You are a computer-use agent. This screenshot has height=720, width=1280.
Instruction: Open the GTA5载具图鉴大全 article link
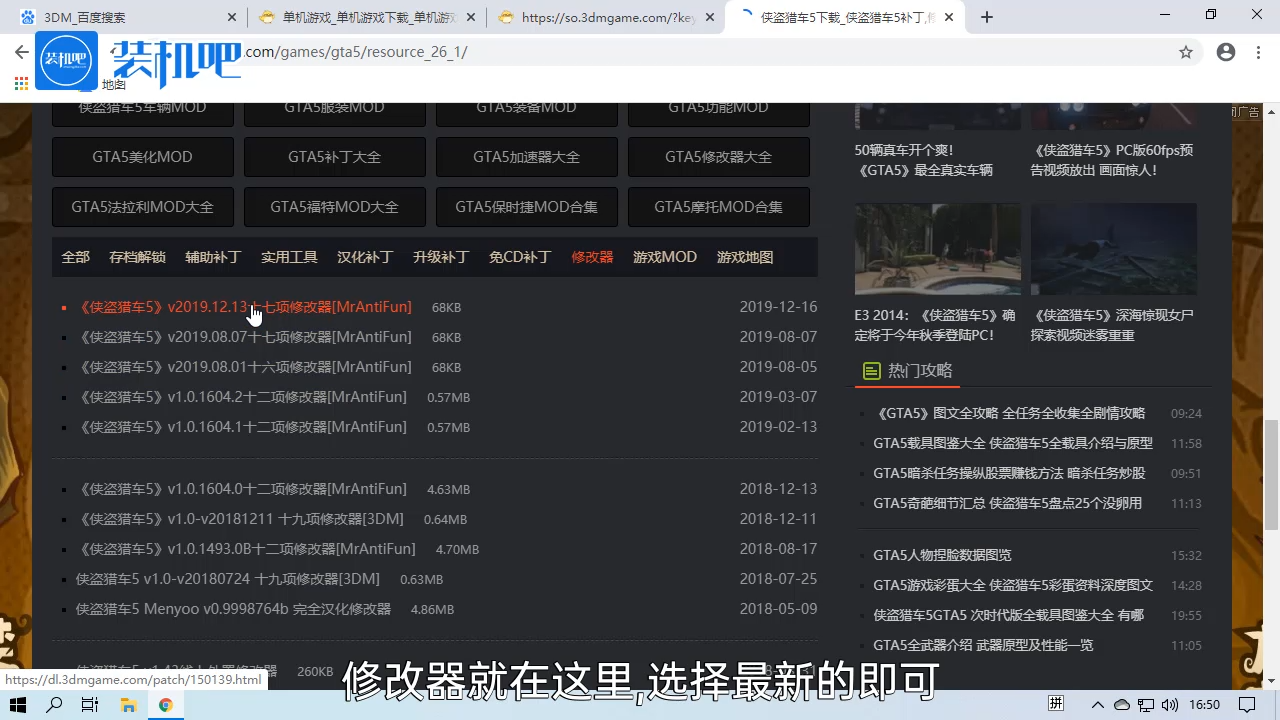[1013, 443]
